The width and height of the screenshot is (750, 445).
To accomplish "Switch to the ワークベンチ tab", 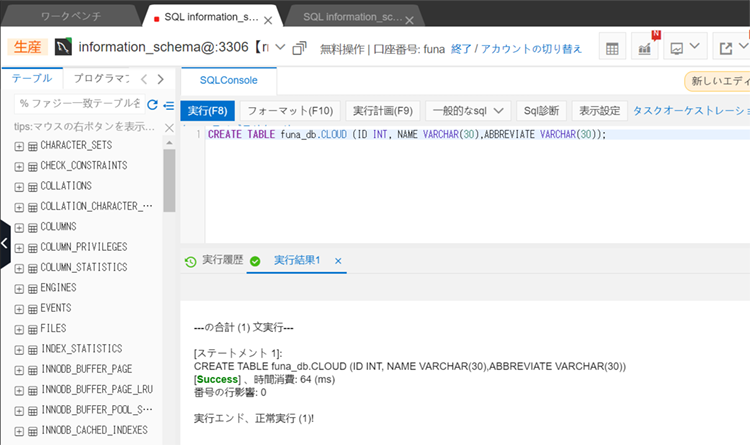I will tap(71, 17).
